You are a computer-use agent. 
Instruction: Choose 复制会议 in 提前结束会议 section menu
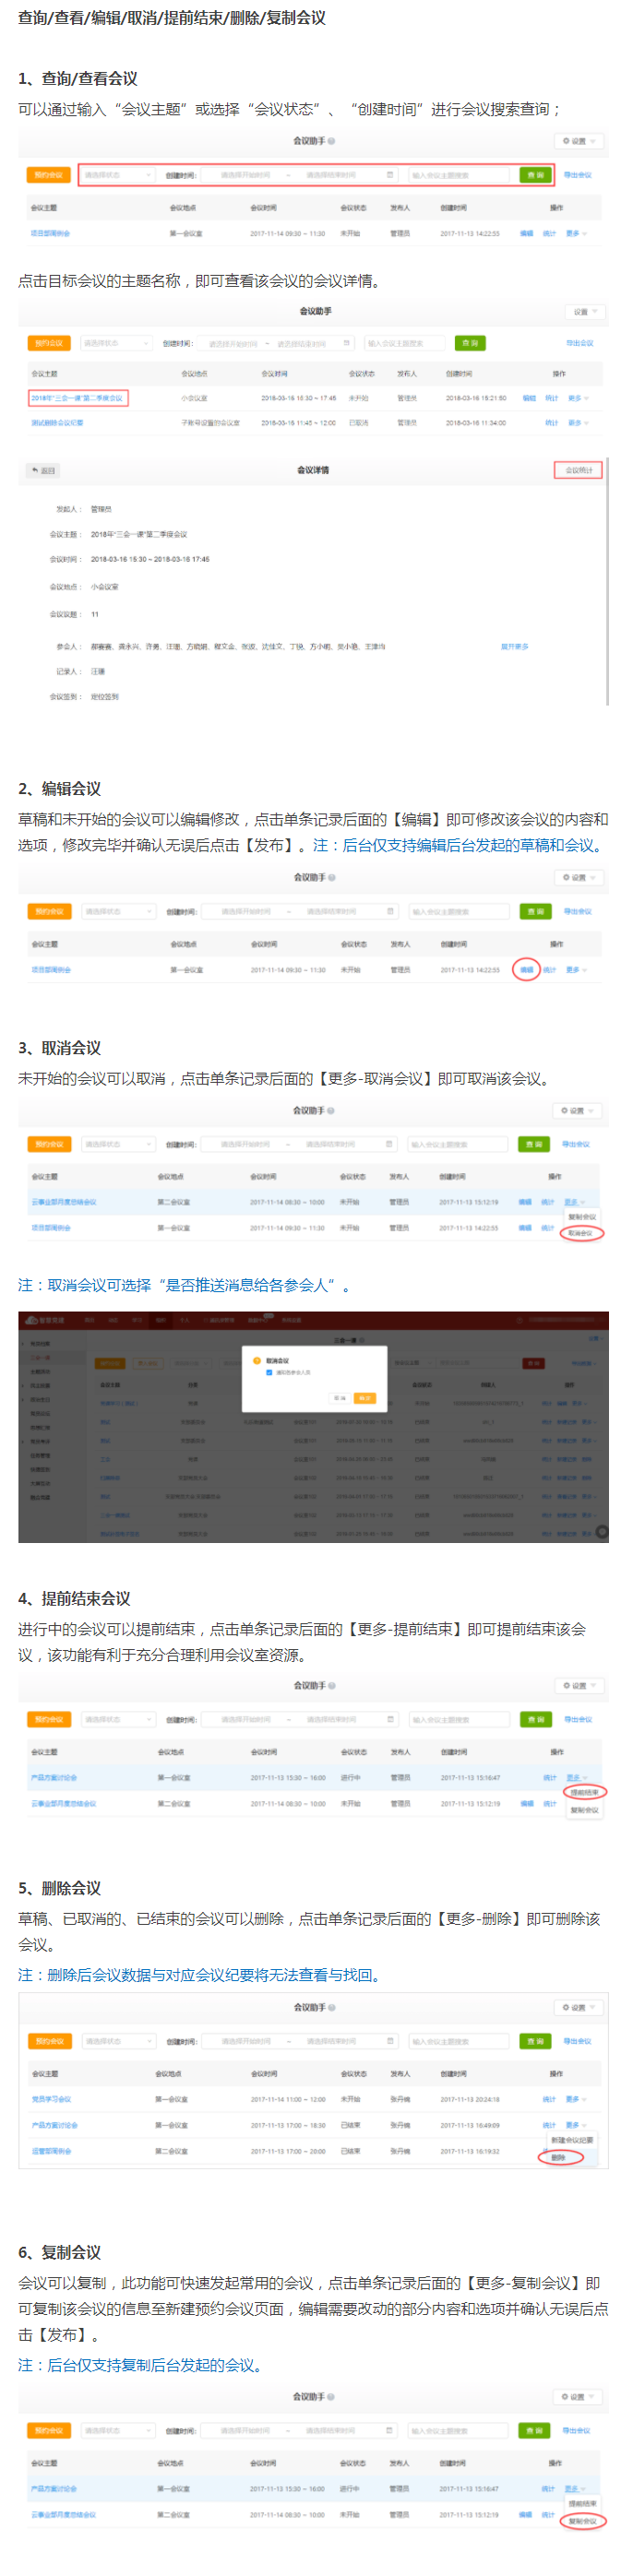pos(584,1810)
